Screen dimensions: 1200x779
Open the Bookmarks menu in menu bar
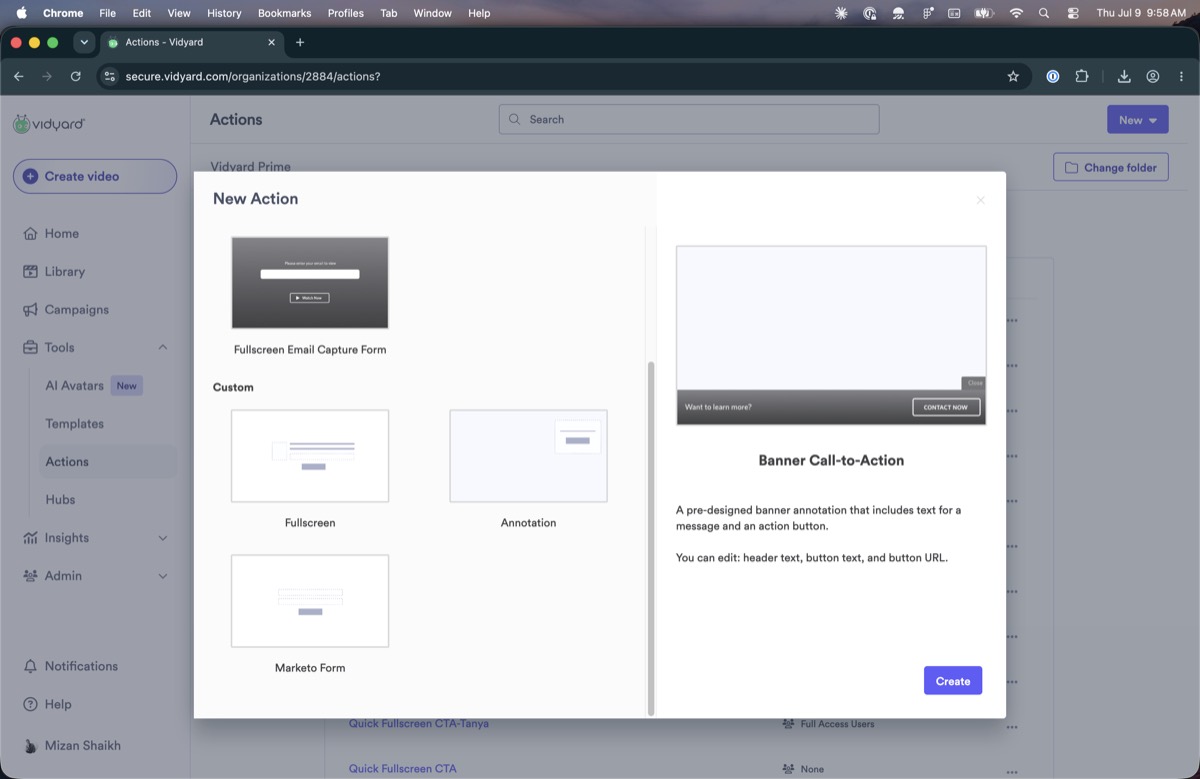click(284, 13)
